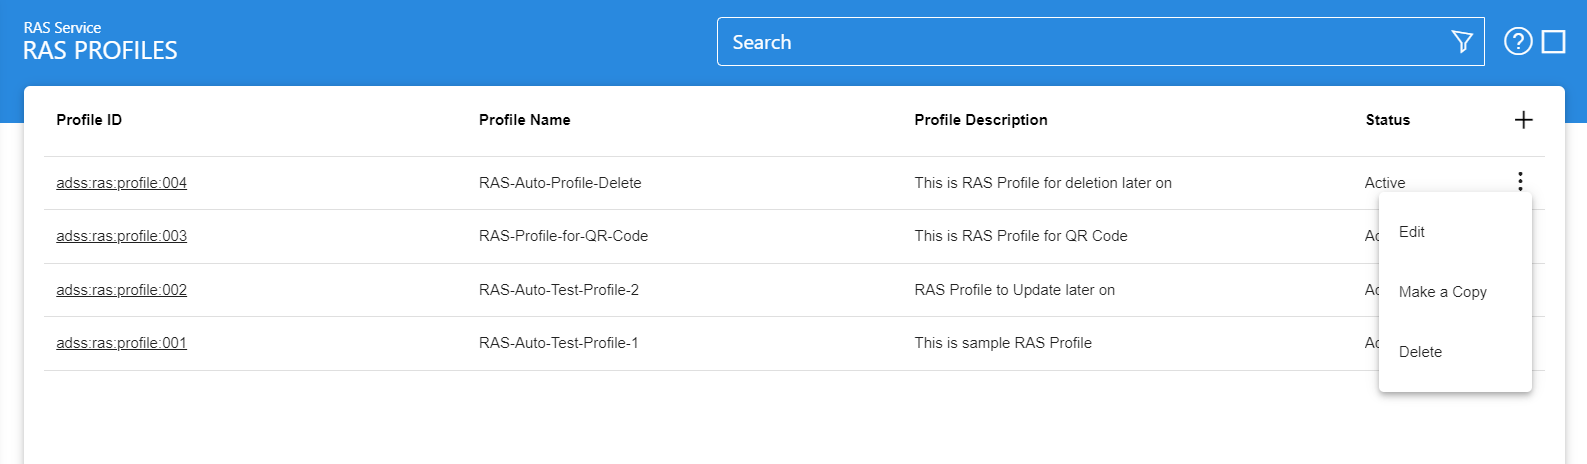Choose Make a Copy in the menu
The image size is (1587, 464).
1442,292
